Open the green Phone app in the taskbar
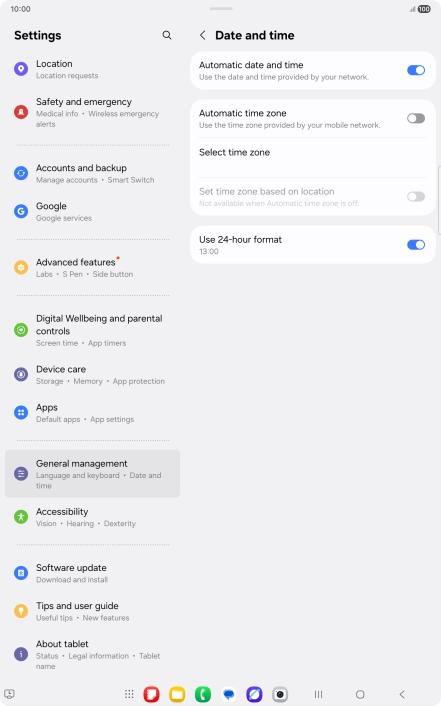 [x=203, y=694]
